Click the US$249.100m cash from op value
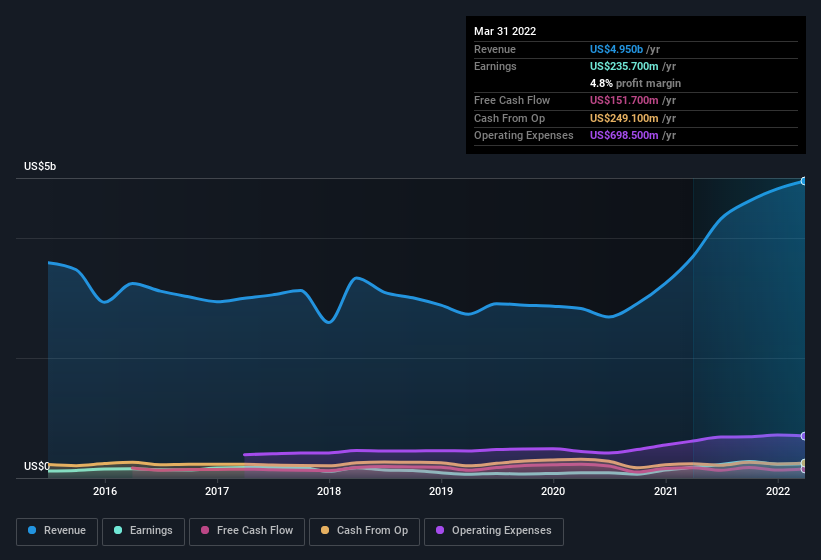Screen dimensions: 821x560 624,118
